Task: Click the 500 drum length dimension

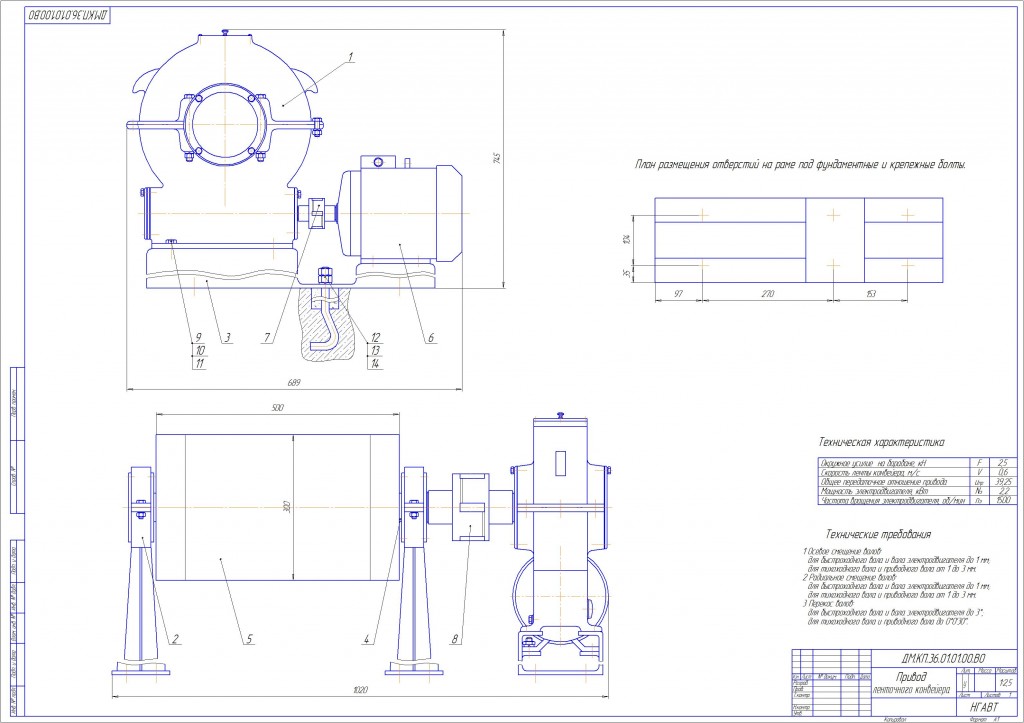Action: click(x=278, y=408)
